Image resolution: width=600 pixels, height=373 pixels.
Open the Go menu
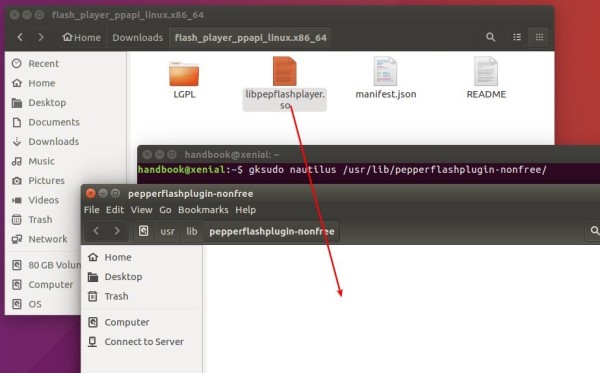click(165, 210)
